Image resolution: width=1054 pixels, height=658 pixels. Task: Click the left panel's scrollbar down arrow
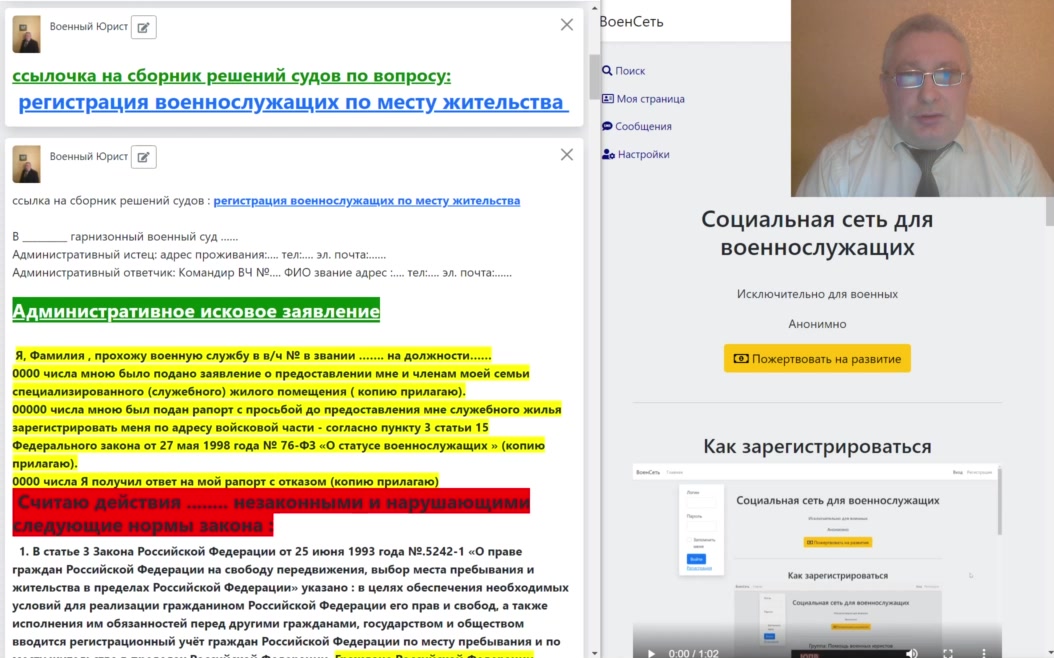[594, 653]
